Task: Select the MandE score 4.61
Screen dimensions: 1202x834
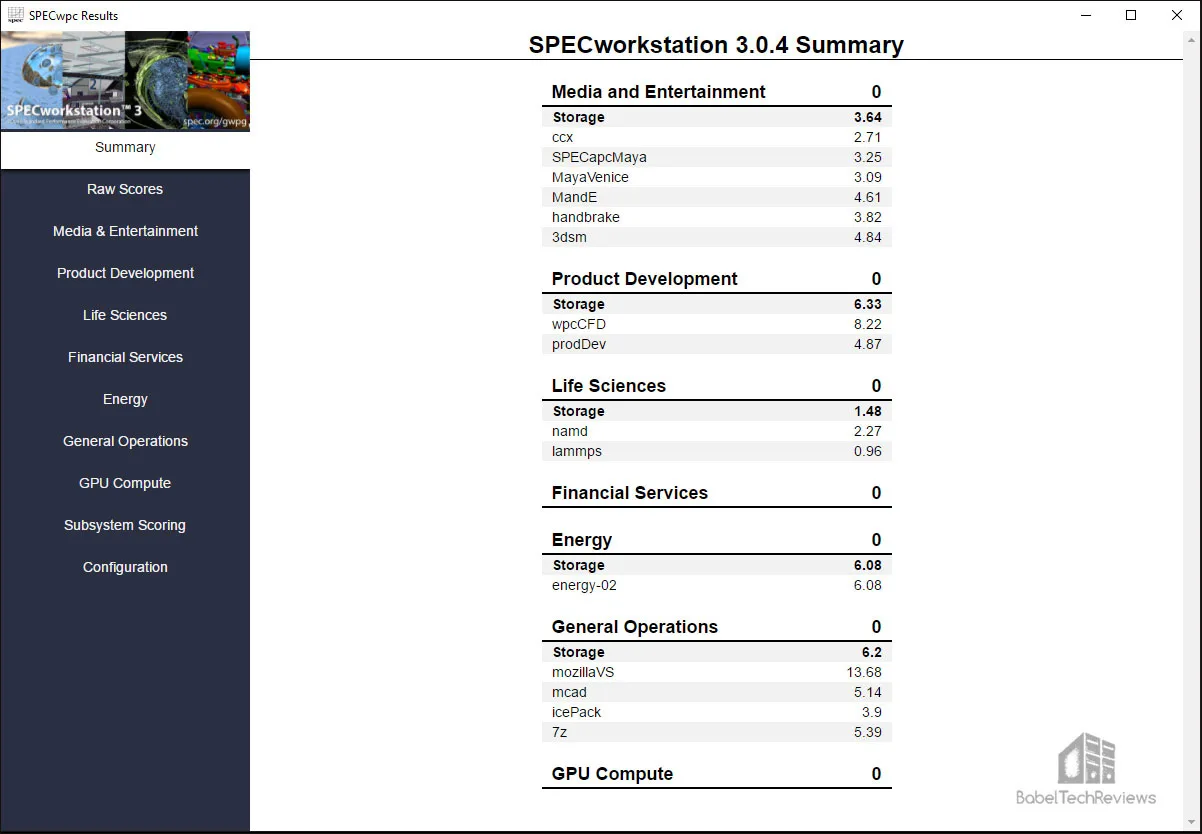Action: [867, 197]
